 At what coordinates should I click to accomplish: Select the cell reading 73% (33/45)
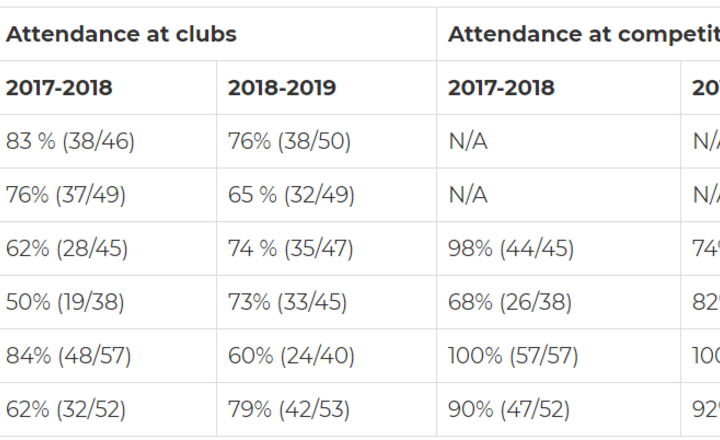click(289, 302)
